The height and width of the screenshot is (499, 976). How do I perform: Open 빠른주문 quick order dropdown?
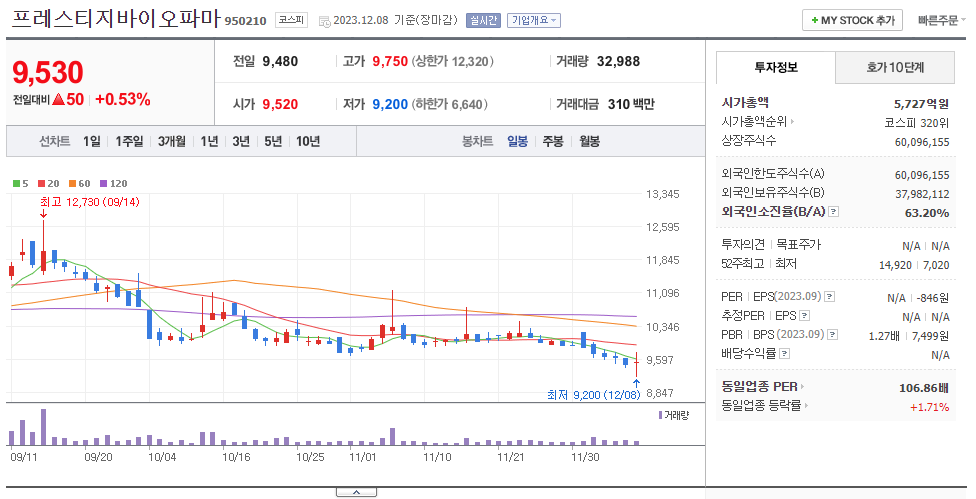(x=942, y=21)
